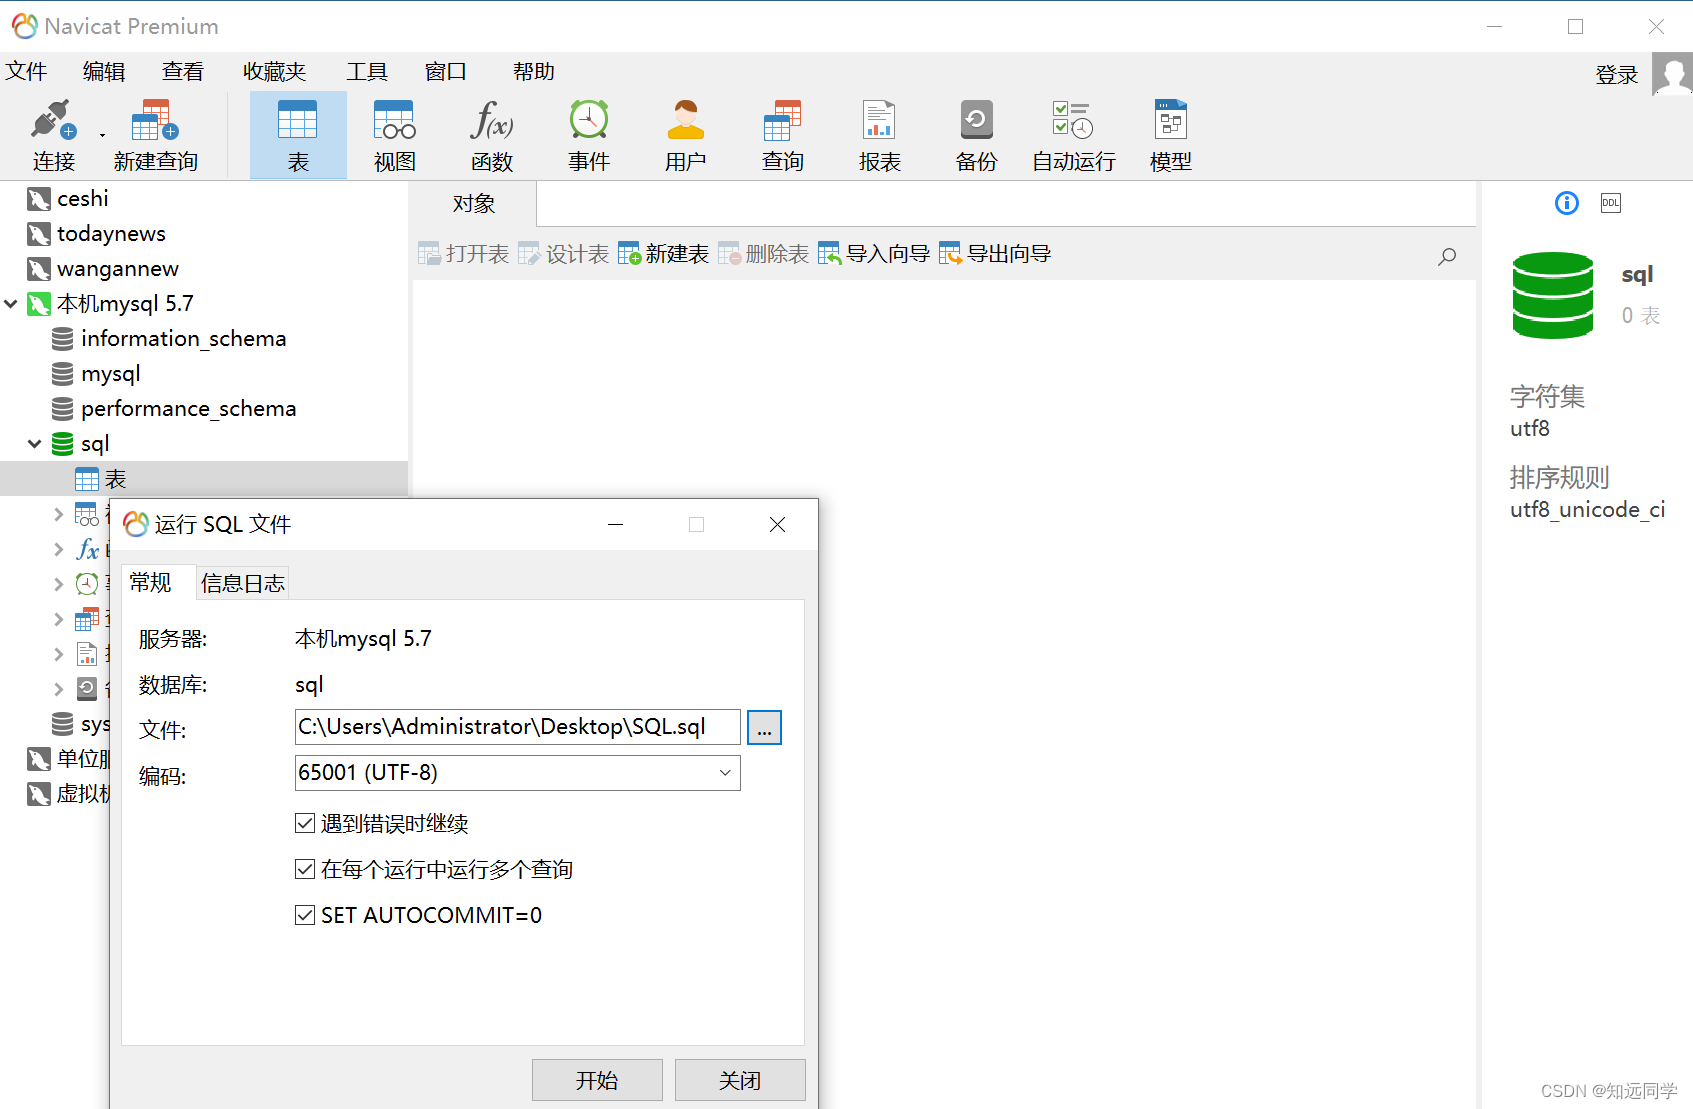Click the file path input field
The width and height of the screenshot is (1693, 1109).
517,727
